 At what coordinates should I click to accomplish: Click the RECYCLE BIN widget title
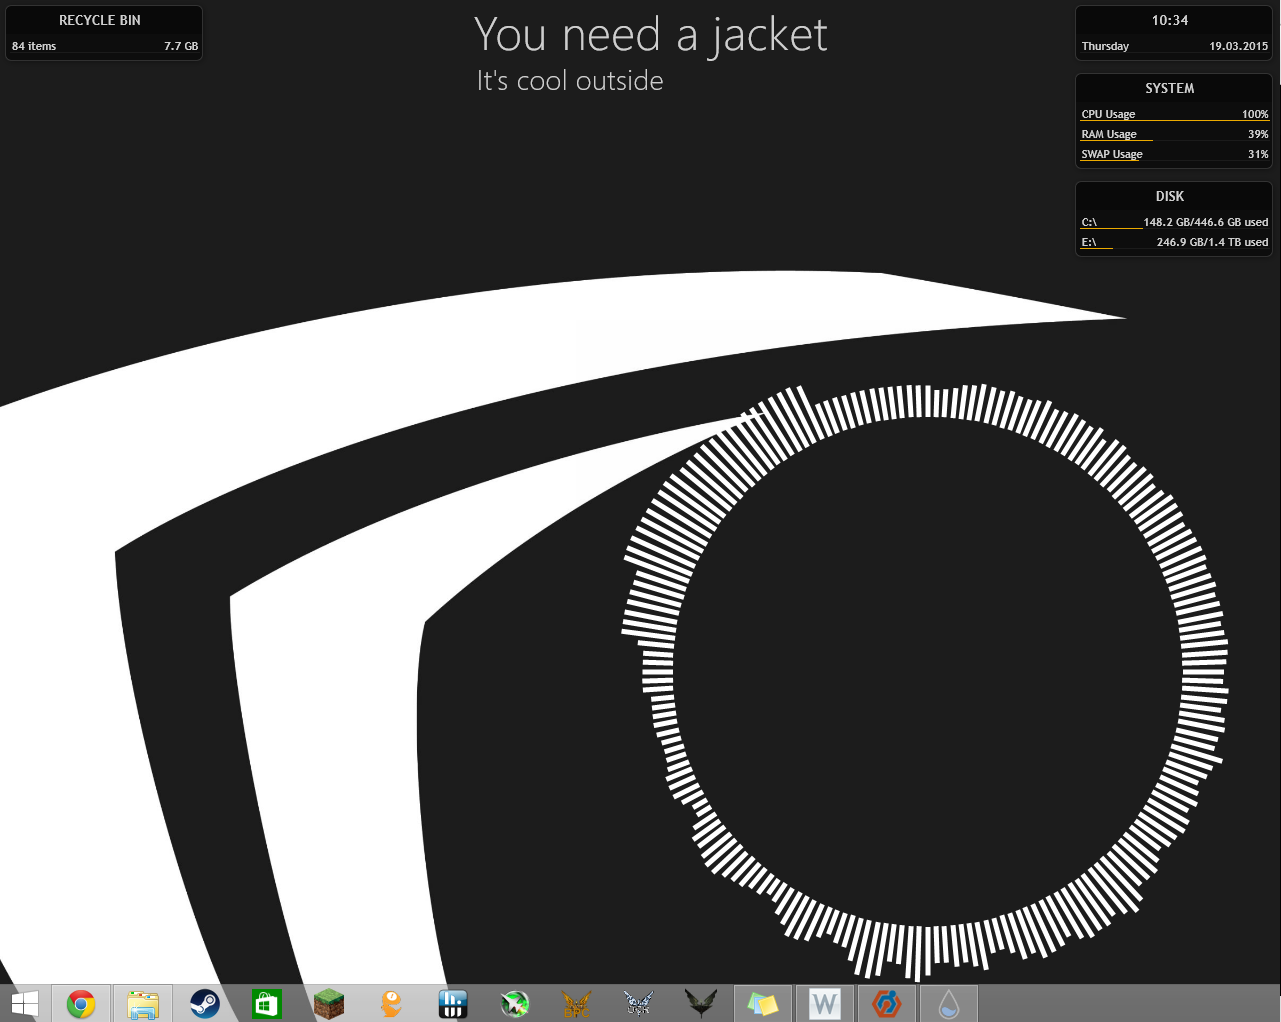point(100,20)
